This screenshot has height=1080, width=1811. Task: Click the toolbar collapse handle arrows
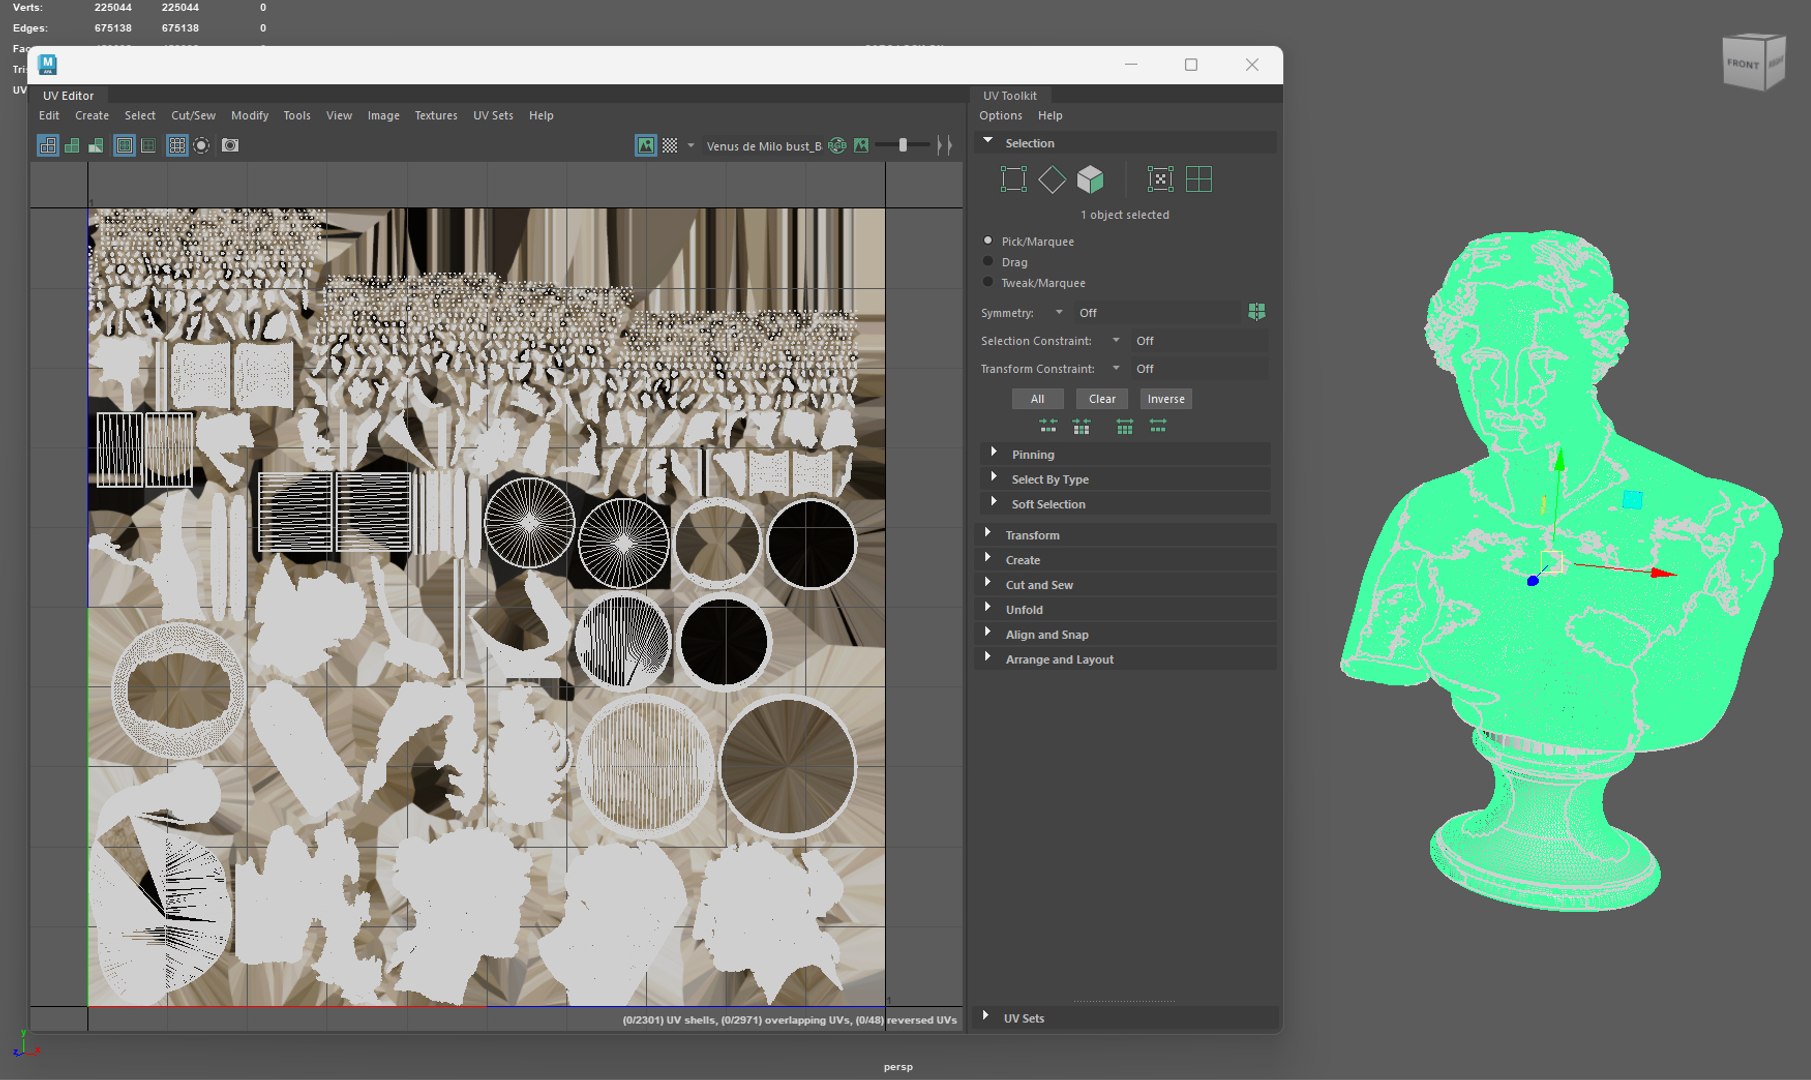tap(944, 146)
